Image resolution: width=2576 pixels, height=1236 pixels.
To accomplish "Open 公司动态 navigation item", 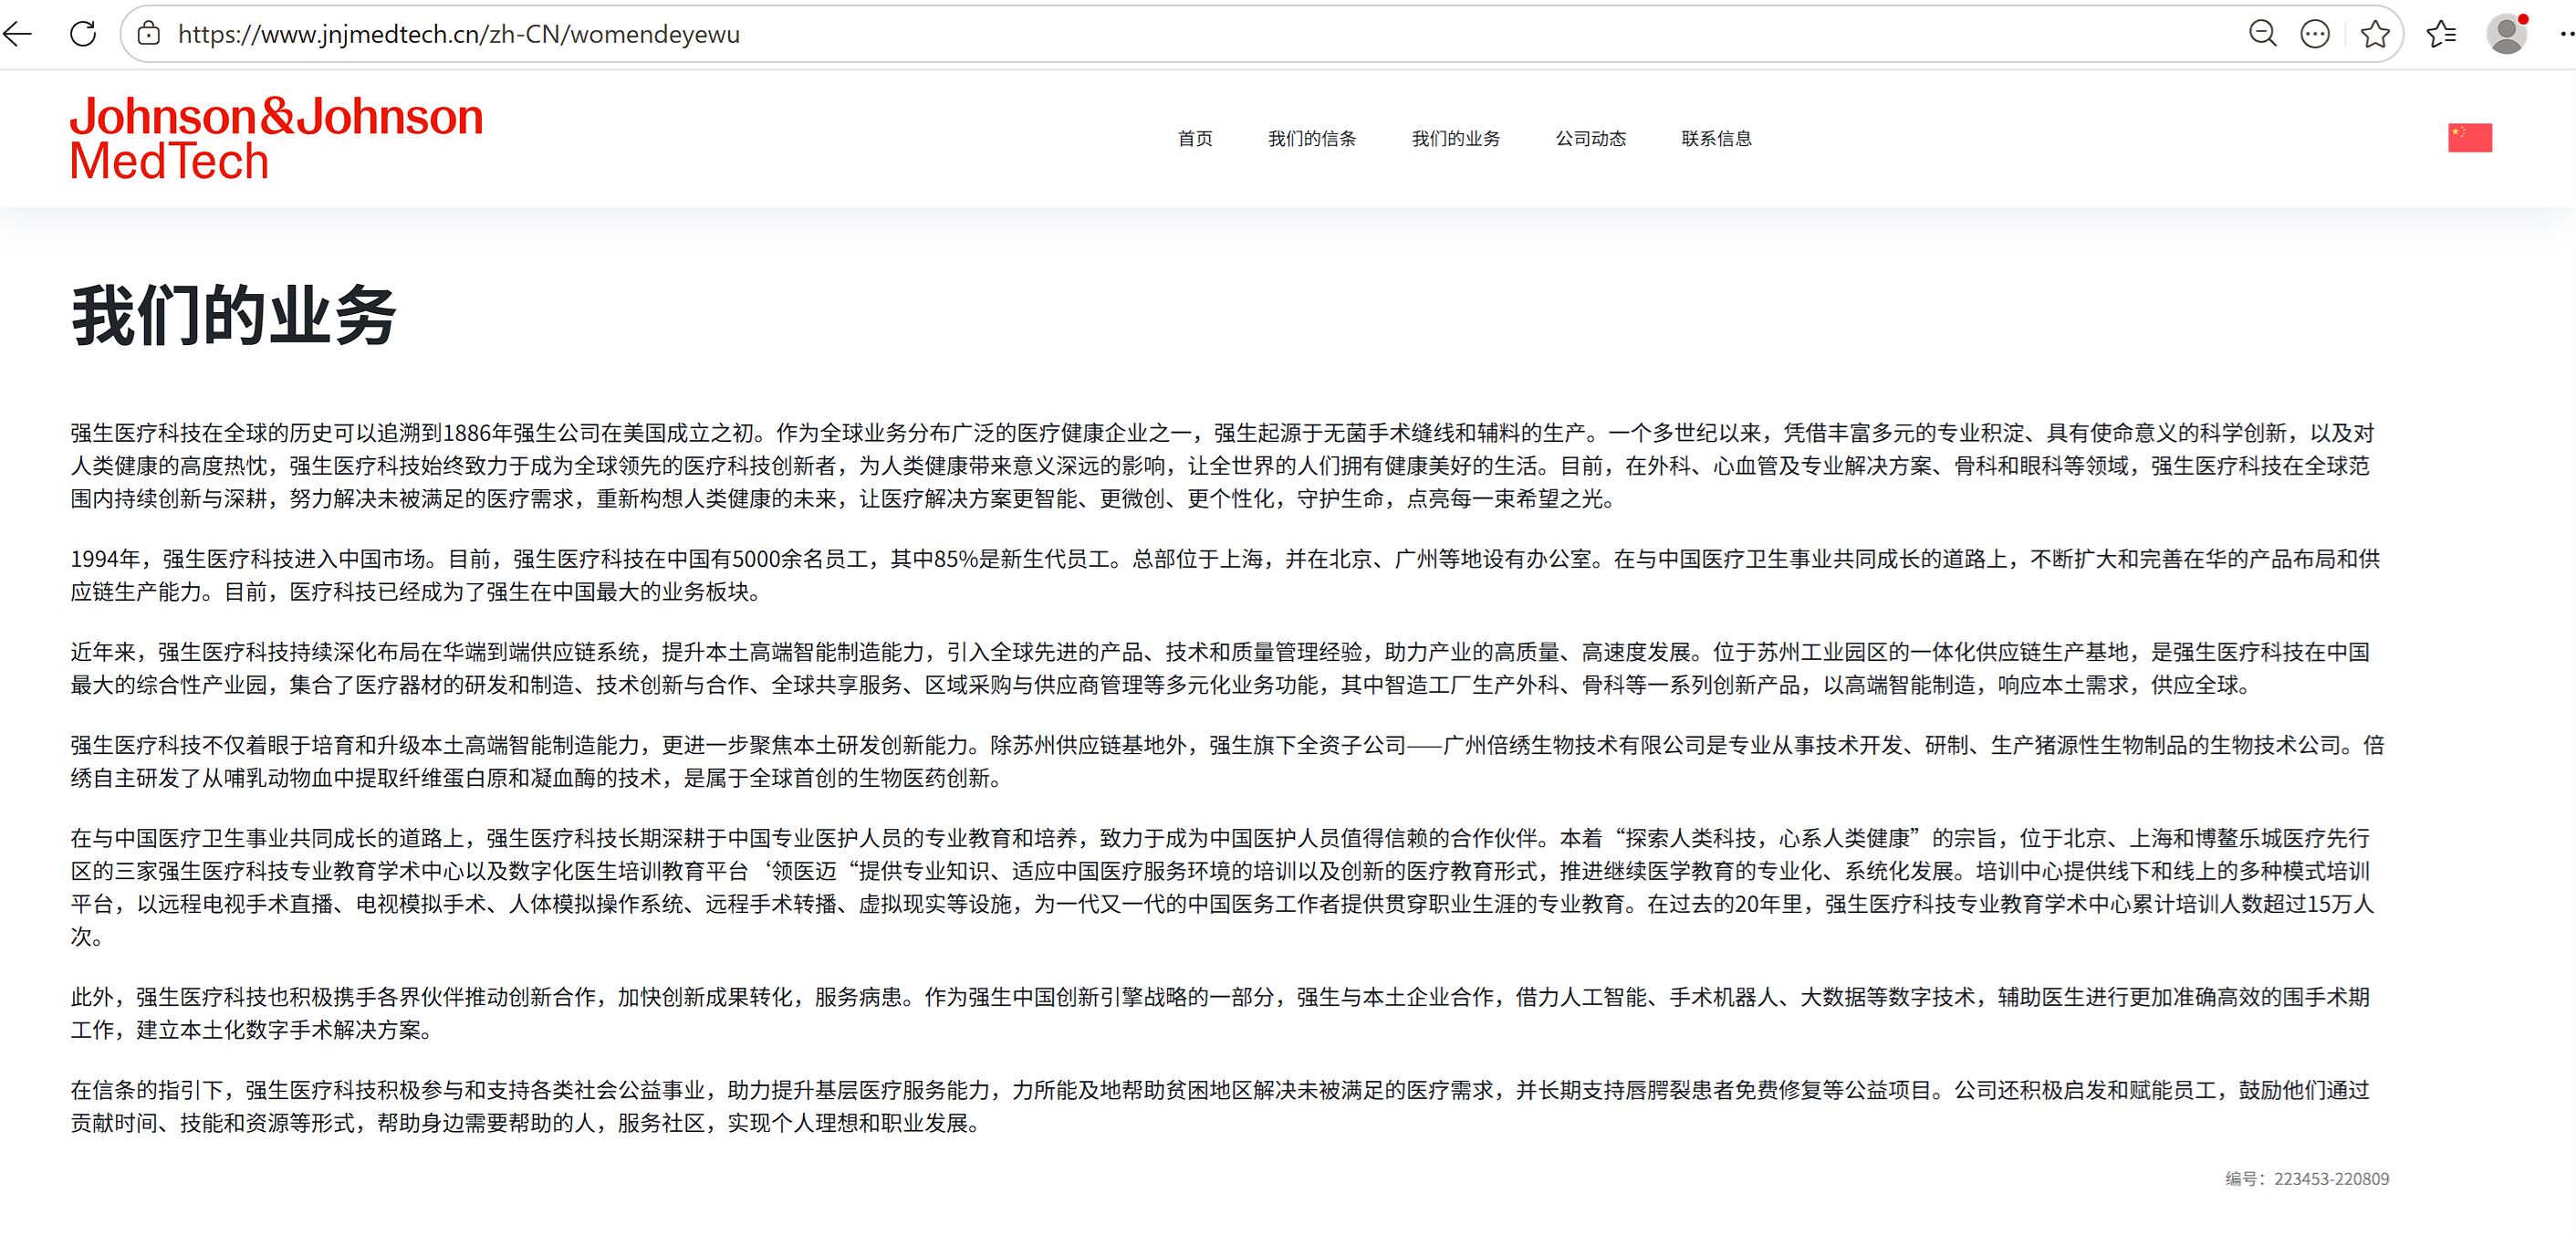I will 1591,139.
